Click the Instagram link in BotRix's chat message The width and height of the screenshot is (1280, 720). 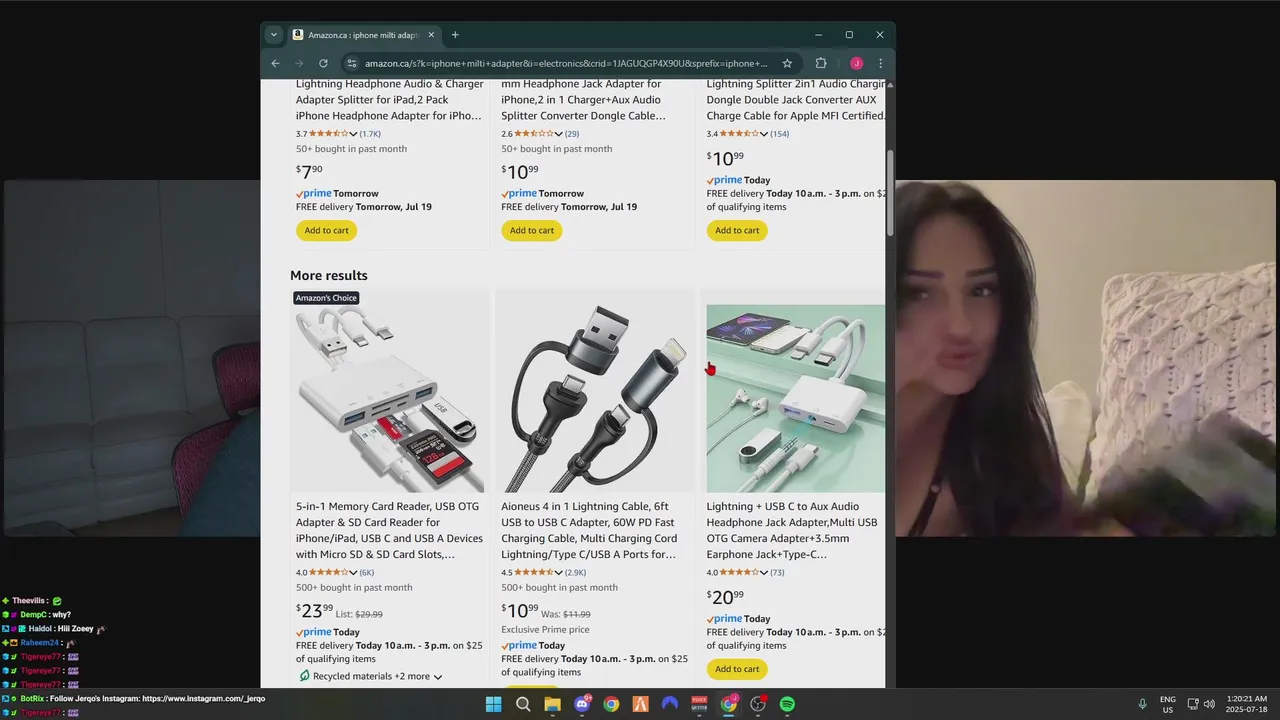[x=203, y=699]
